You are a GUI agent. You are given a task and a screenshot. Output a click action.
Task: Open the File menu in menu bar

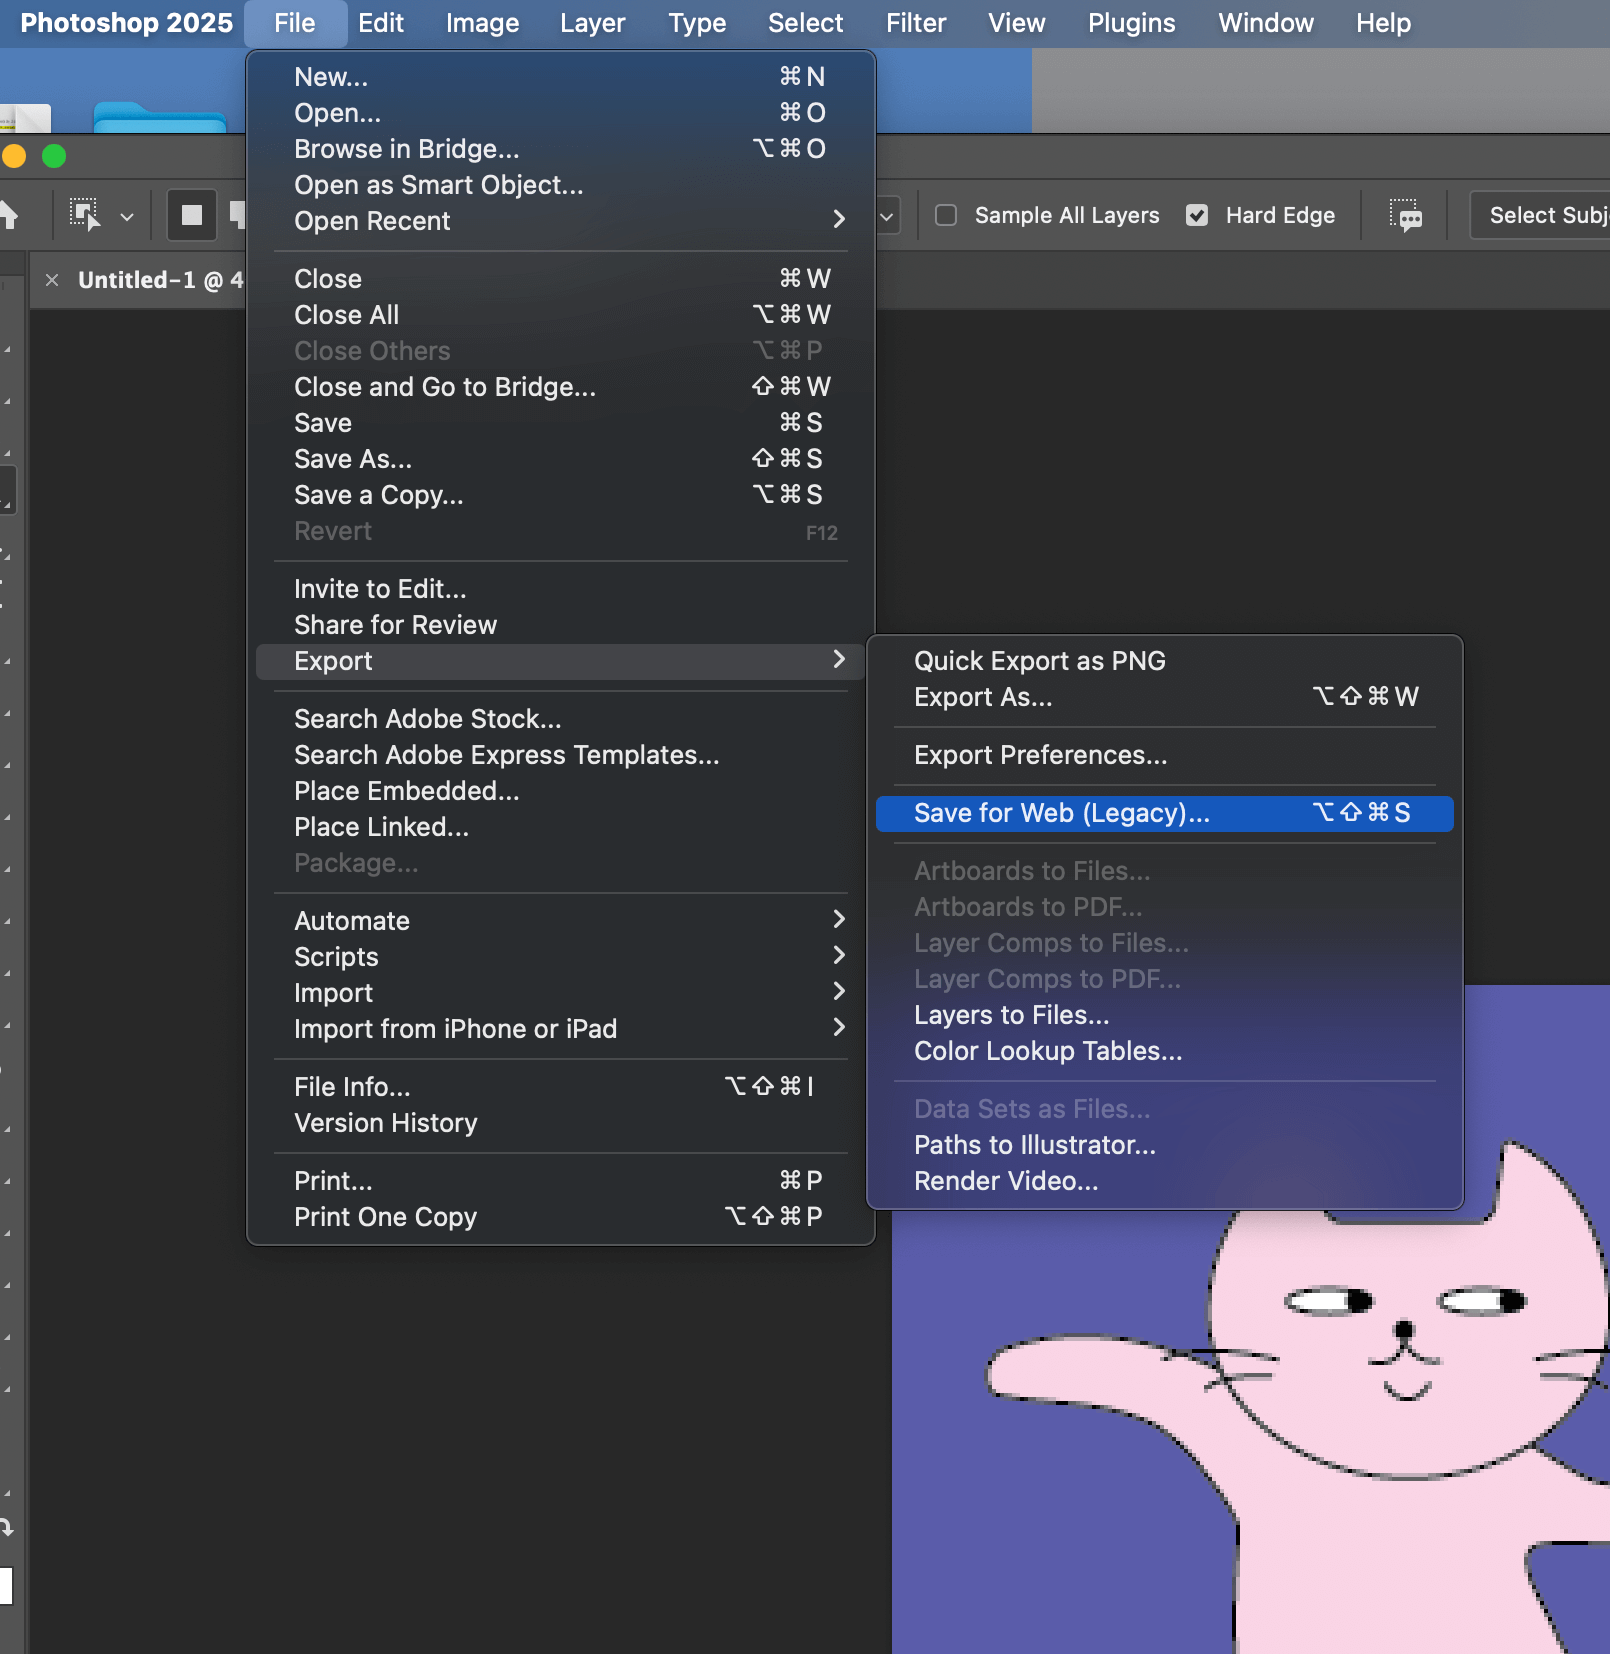pyautogui.click(x=295, y=23)
